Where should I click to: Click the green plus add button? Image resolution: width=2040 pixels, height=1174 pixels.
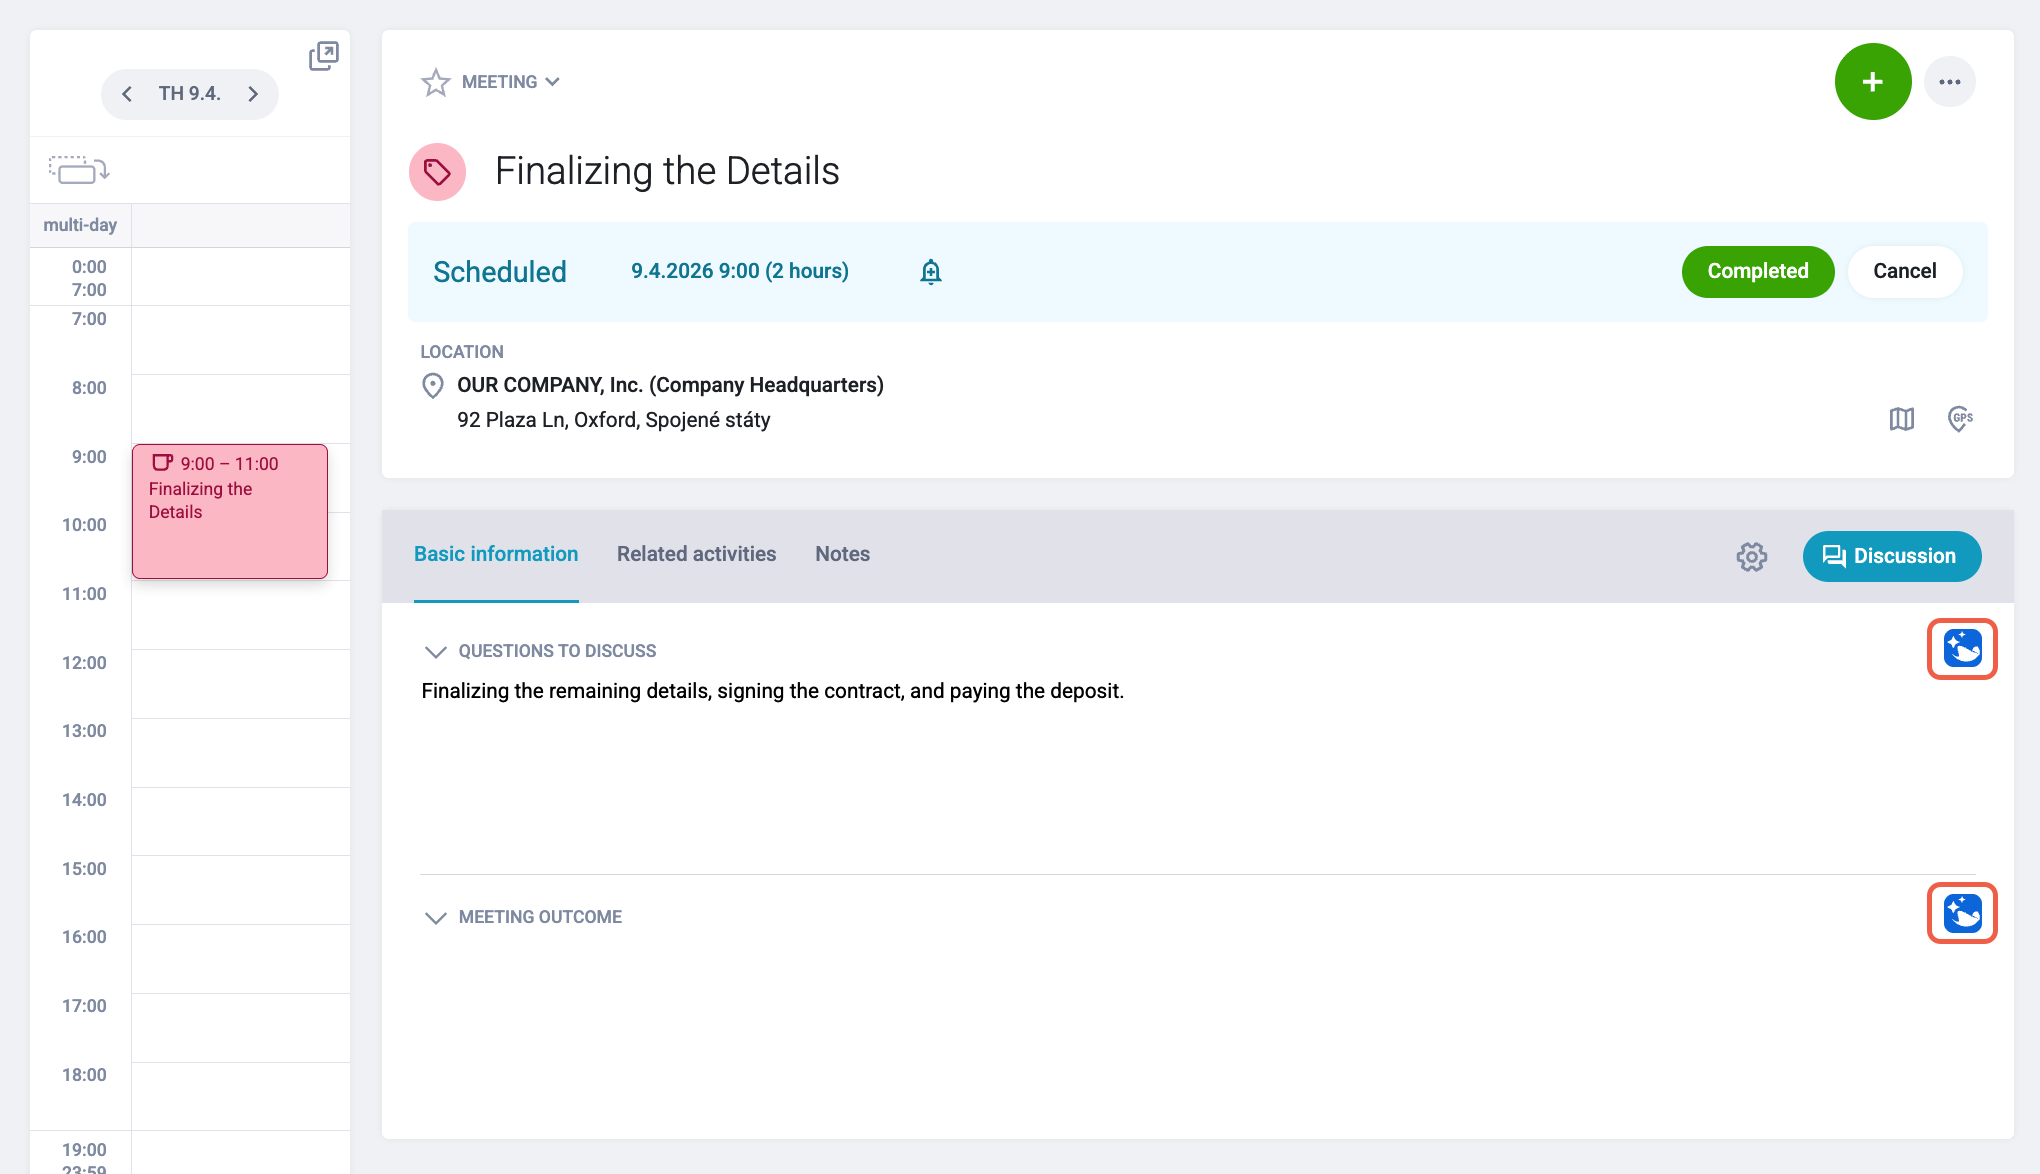pos(1872,82)
